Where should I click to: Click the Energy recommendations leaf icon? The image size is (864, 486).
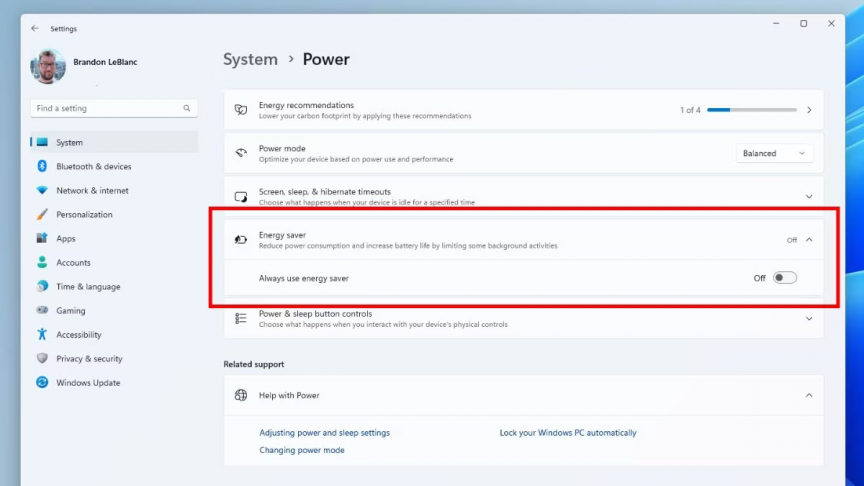(x=241, y=110)
